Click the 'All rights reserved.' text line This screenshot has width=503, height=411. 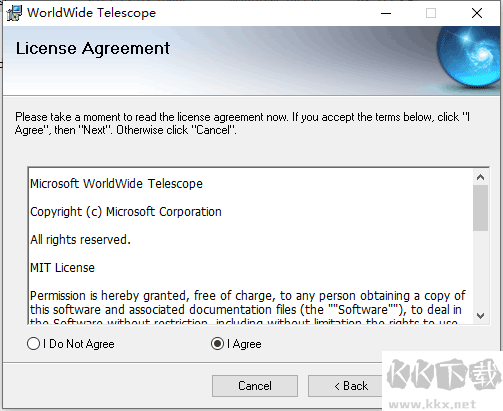click(80, 240)
